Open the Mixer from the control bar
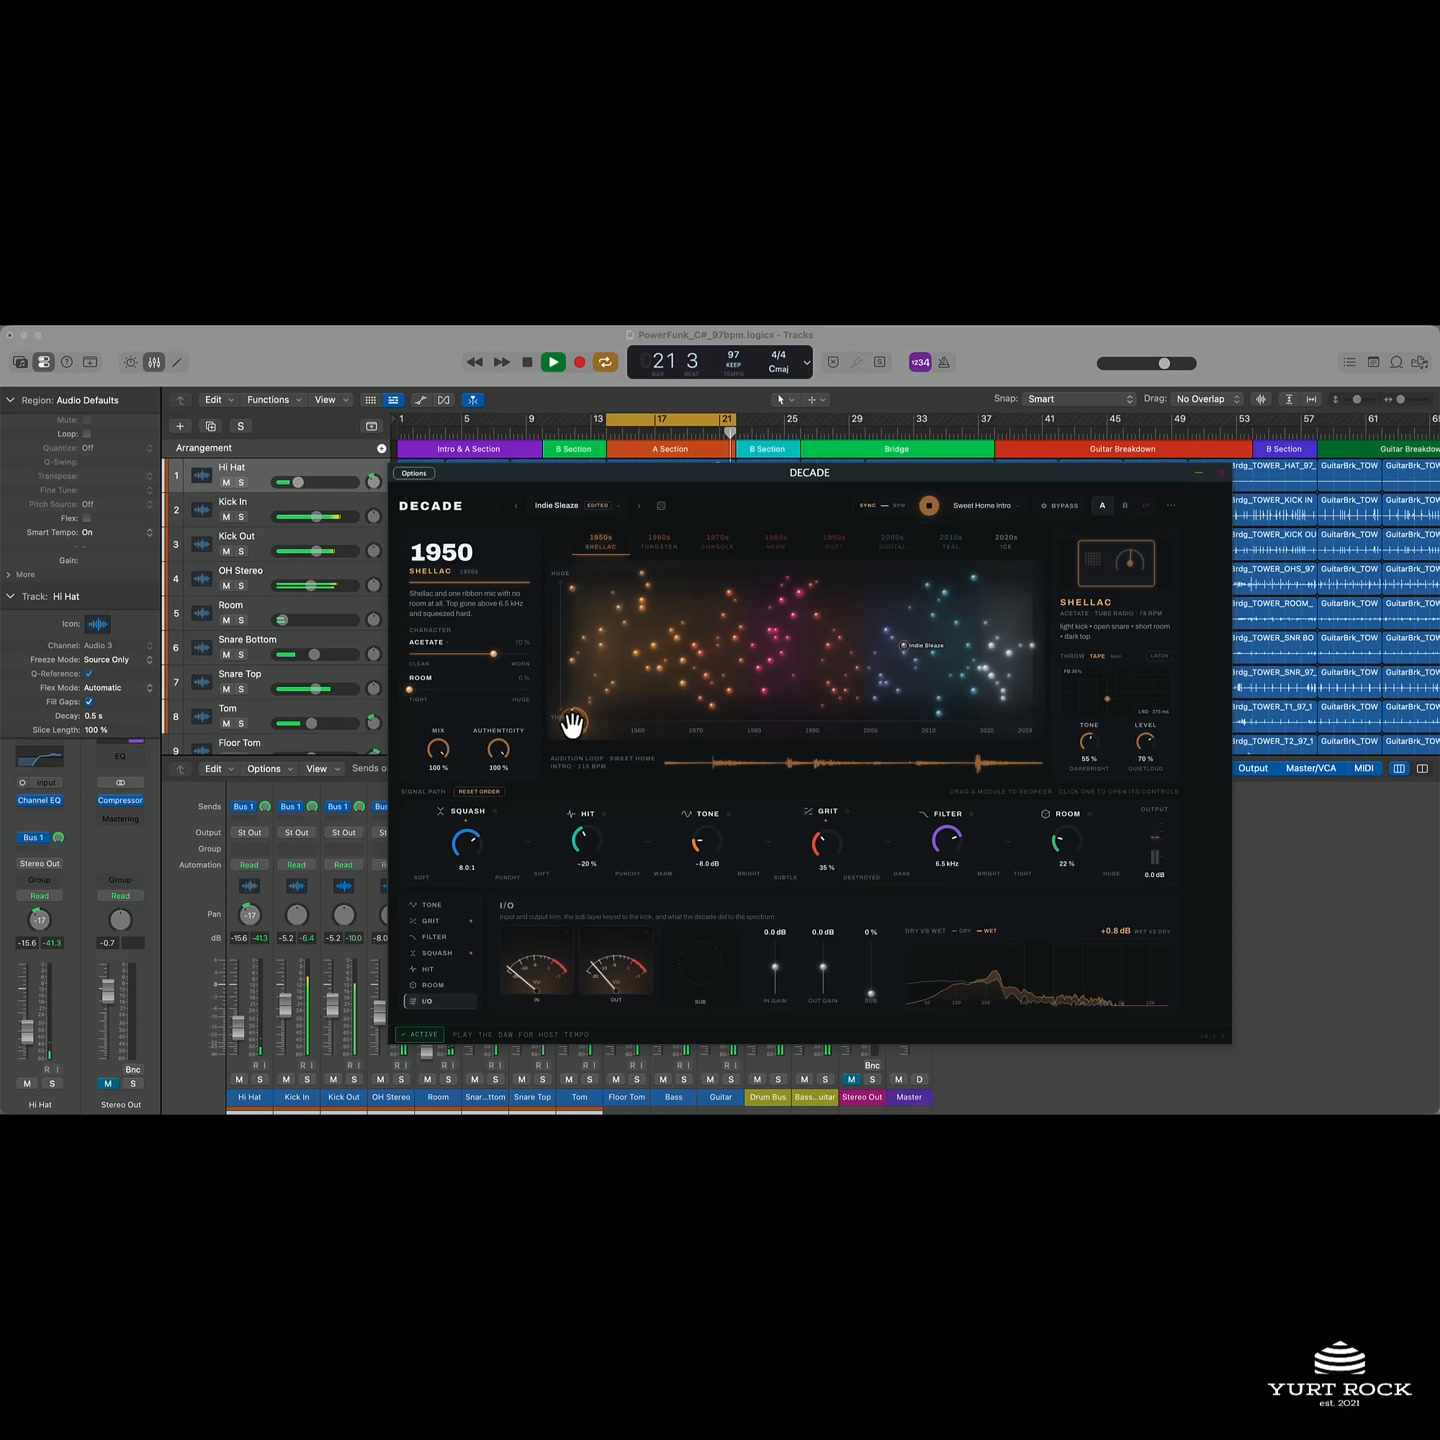Screen dimensions: 1440x1440 click(154, 362)
